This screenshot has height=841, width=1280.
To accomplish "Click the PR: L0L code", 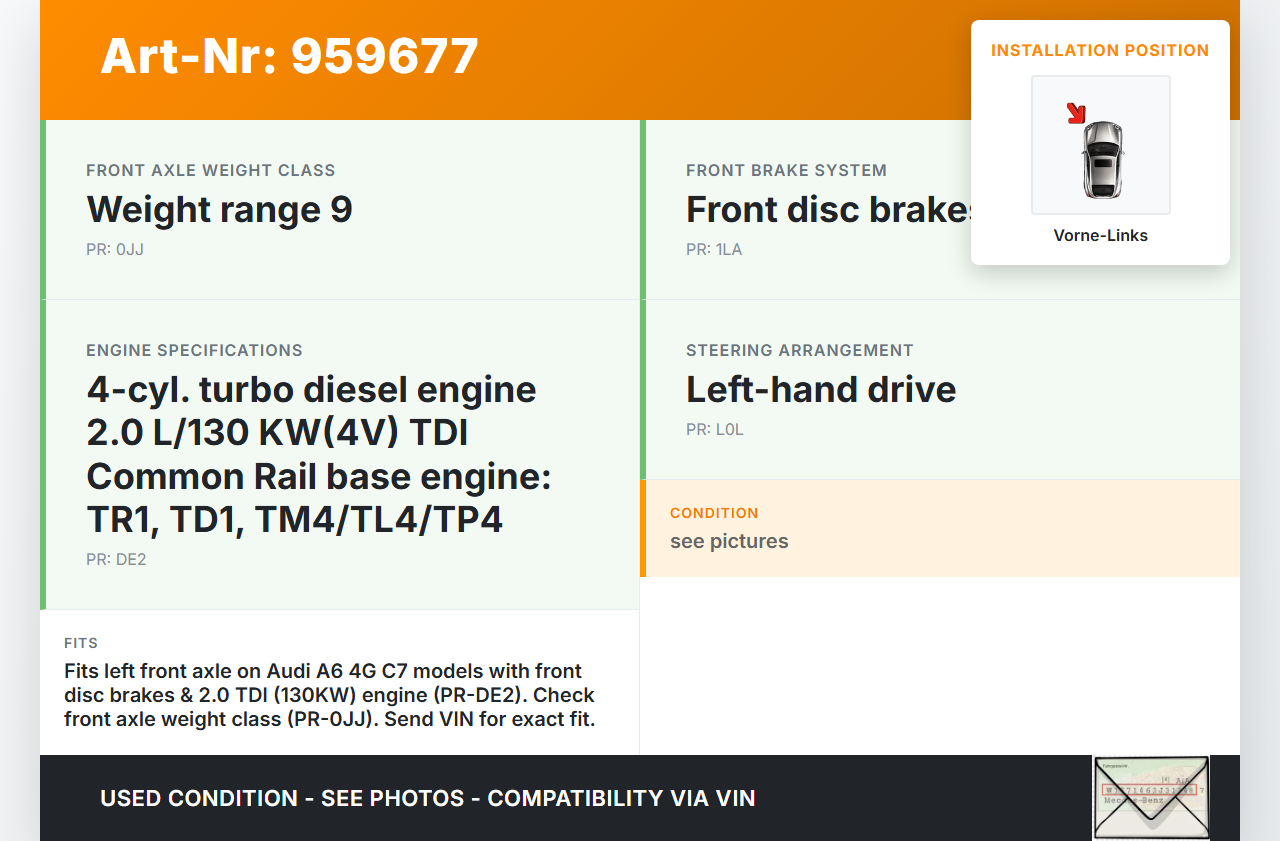I will [714, 430].
